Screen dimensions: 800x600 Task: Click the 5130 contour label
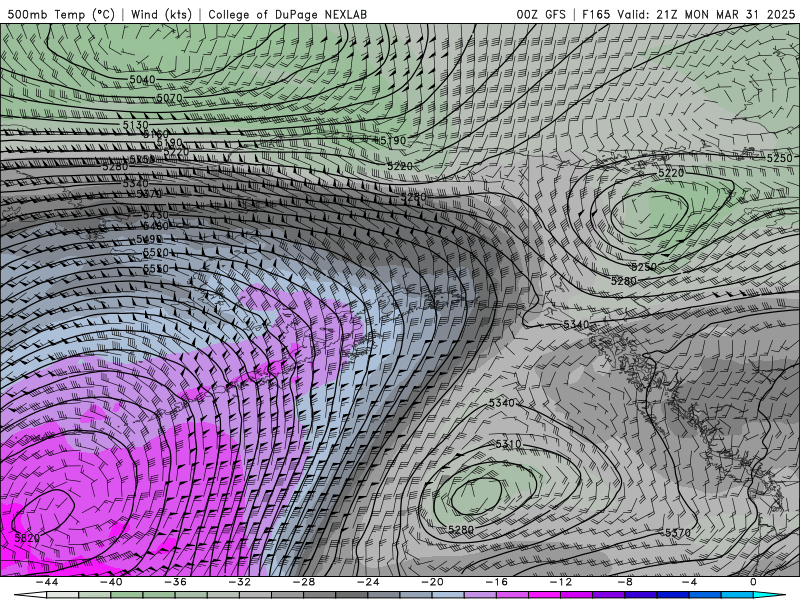pos(135,125)
